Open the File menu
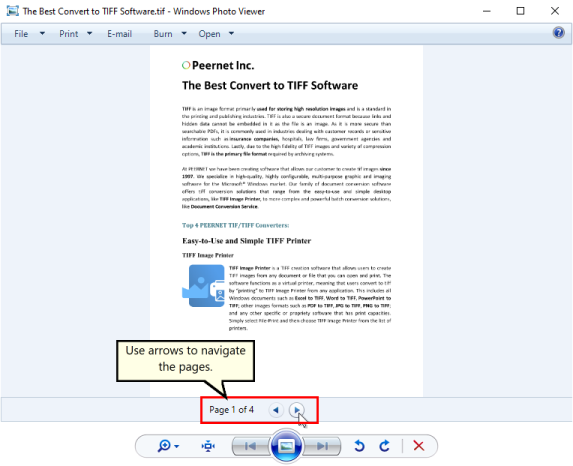The image size is (573, 466). pos(21,34)
